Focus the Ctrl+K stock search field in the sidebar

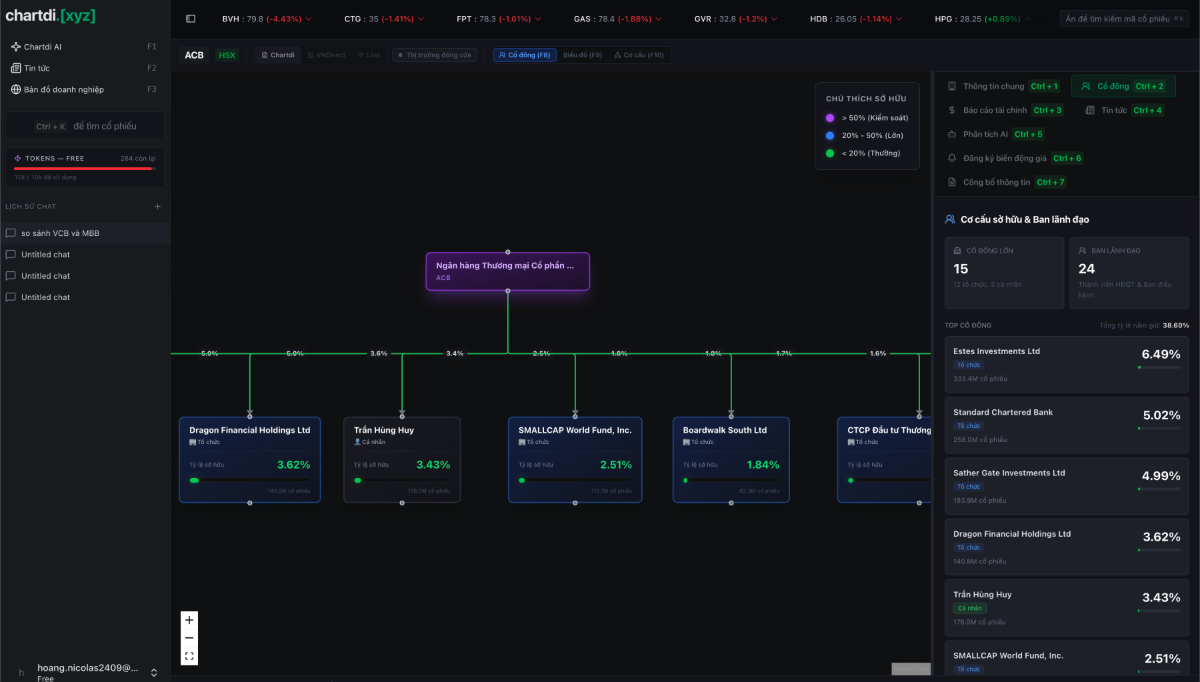[x=85, y=126]
